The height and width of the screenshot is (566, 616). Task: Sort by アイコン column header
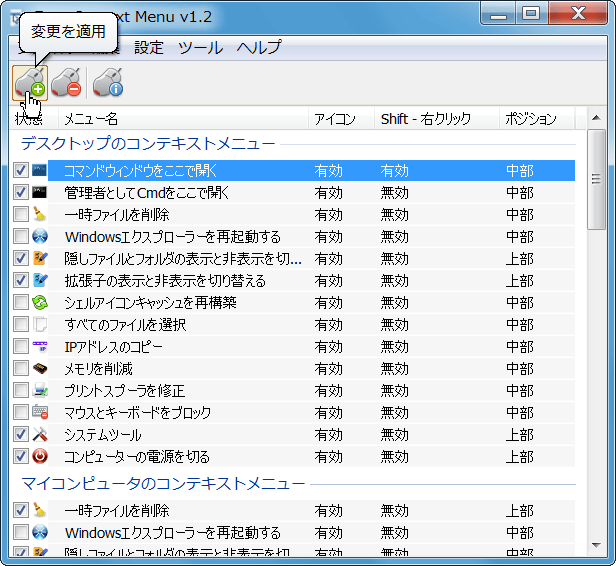point(341,118)
